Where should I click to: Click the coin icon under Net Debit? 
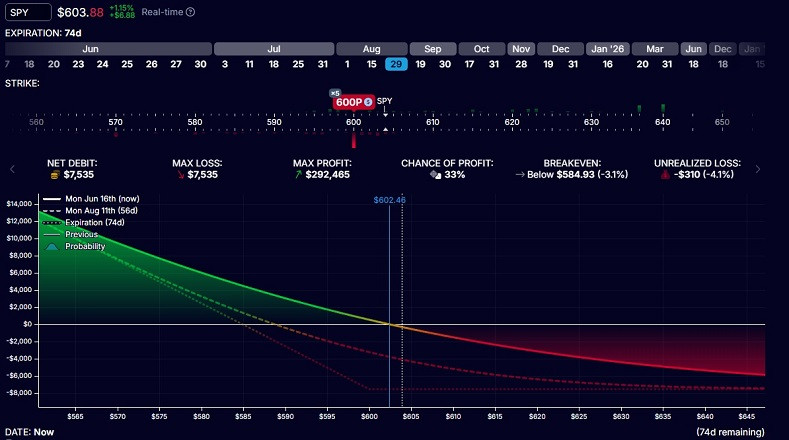tap(55, 175)
